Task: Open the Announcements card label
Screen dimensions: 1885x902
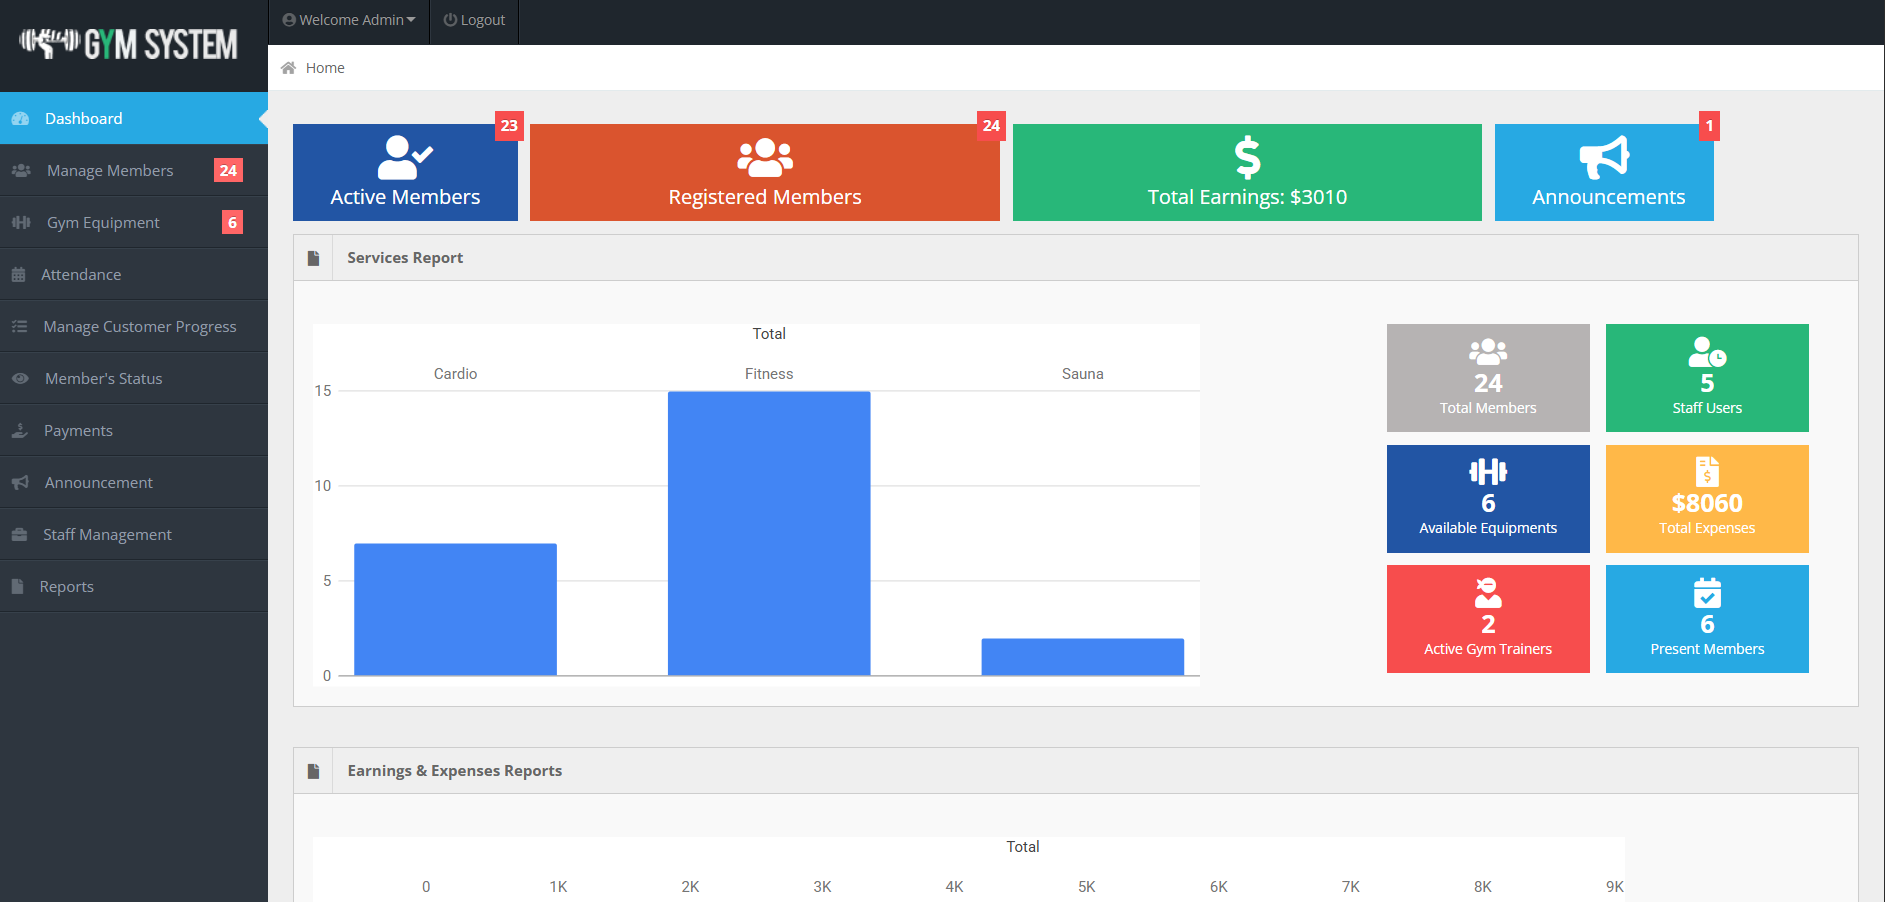Action: pyautogui.click(x=1608, y=197)
